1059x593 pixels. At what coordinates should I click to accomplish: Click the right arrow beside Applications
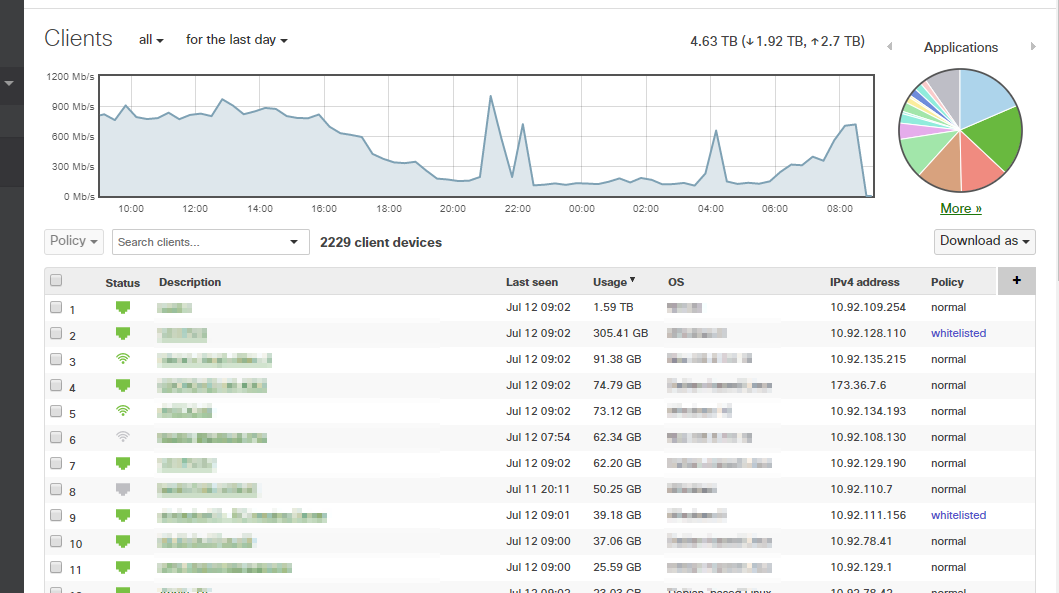point(1034,46)
